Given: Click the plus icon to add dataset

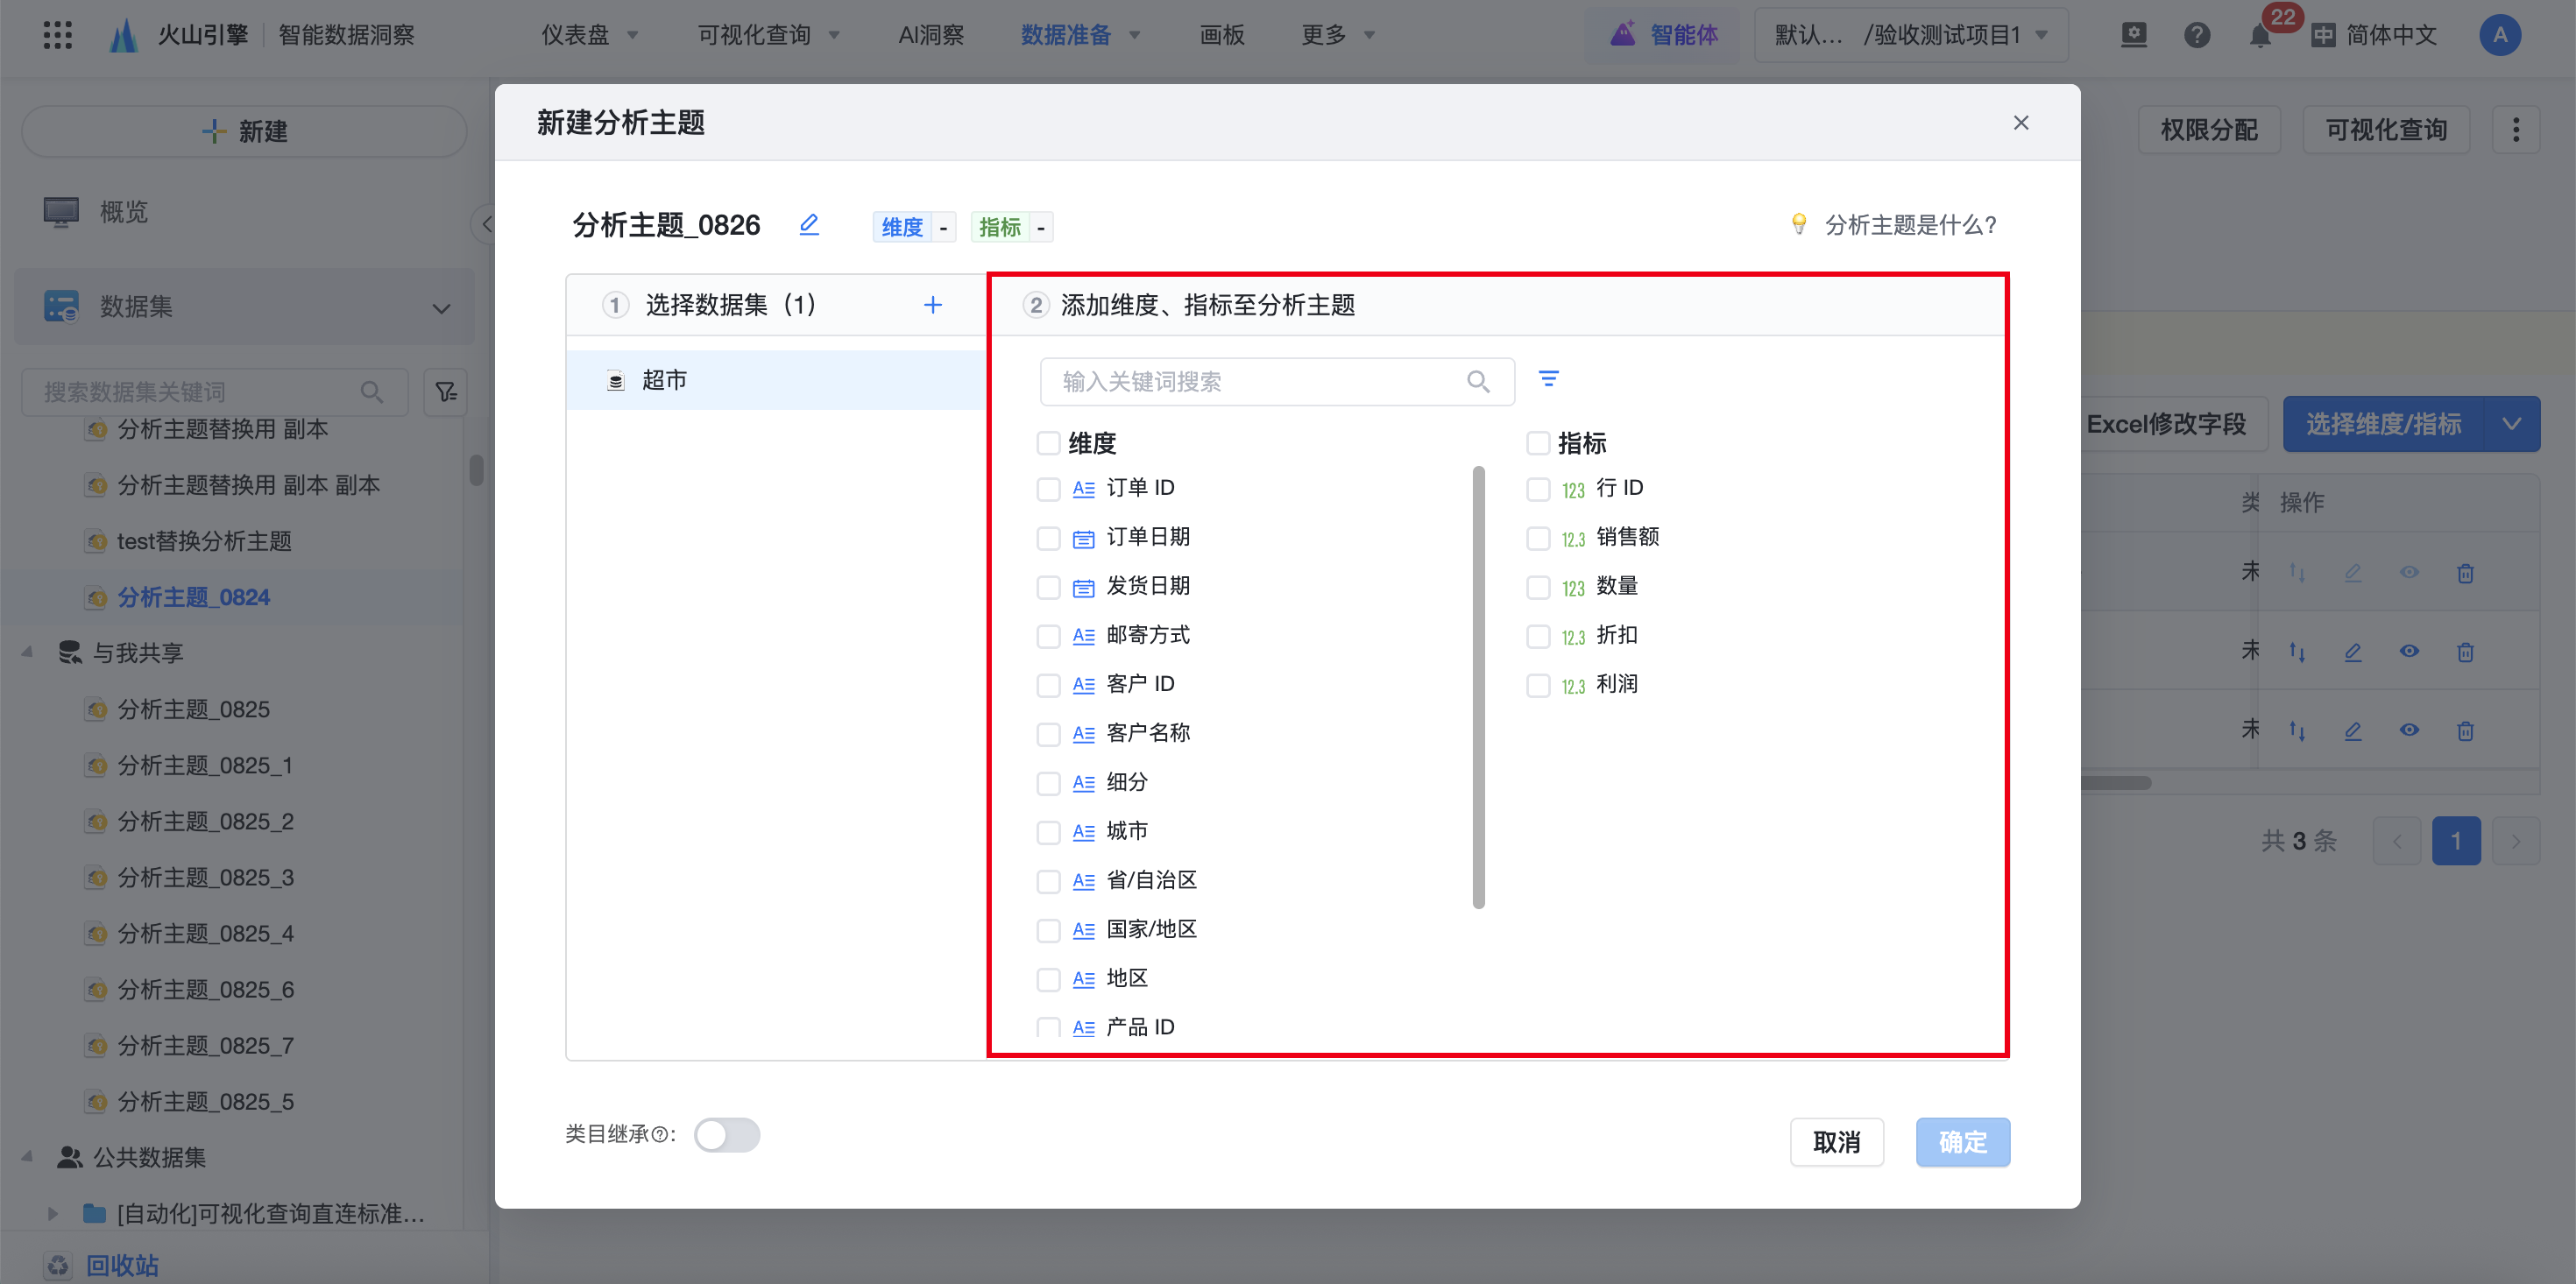Looking at the screenshot, I should pos(932,305).
